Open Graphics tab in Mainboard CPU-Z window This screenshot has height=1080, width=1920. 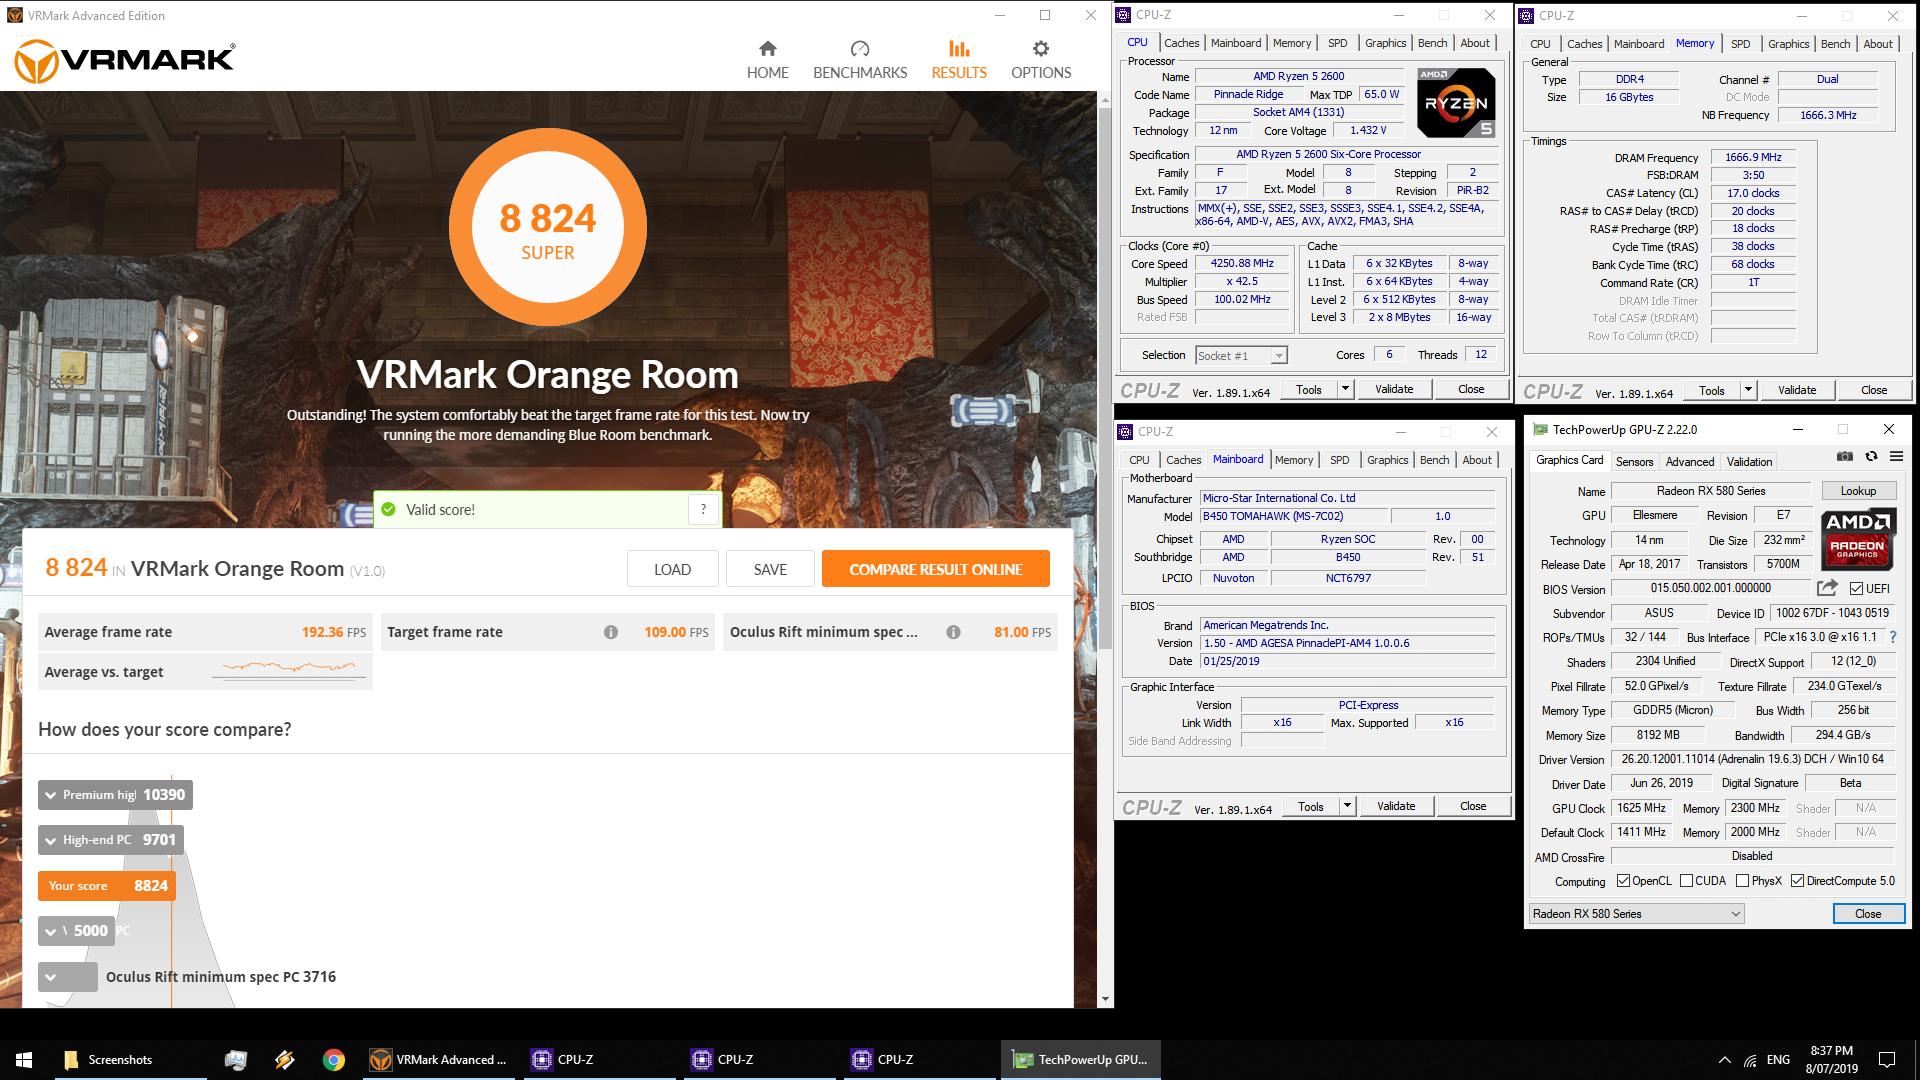[1387, 460]
